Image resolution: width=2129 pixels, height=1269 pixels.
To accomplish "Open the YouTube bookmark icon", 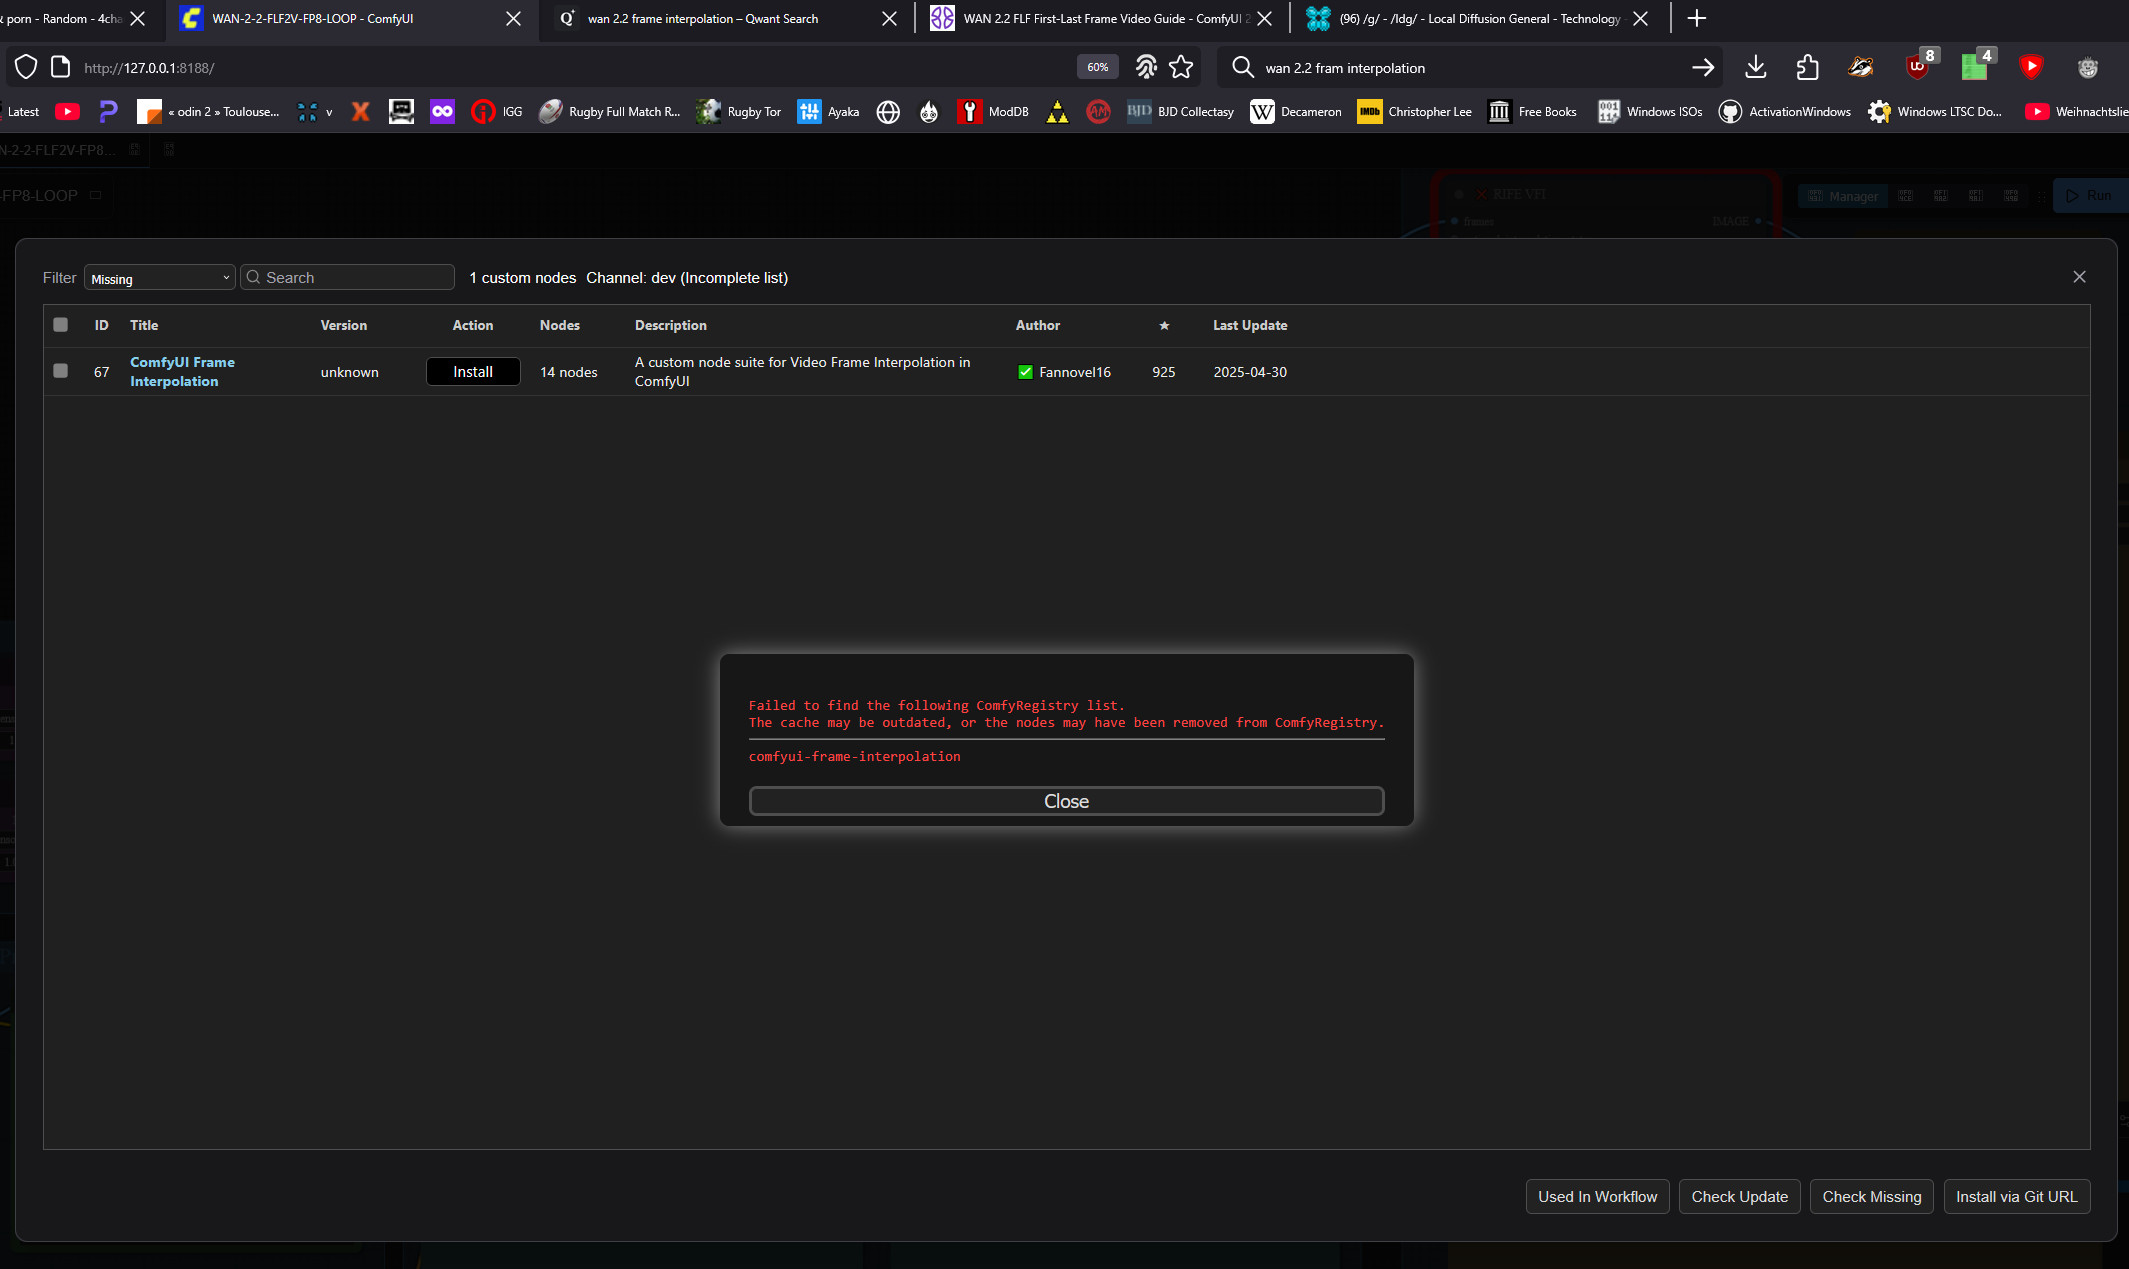I will (x=67, y=111).
